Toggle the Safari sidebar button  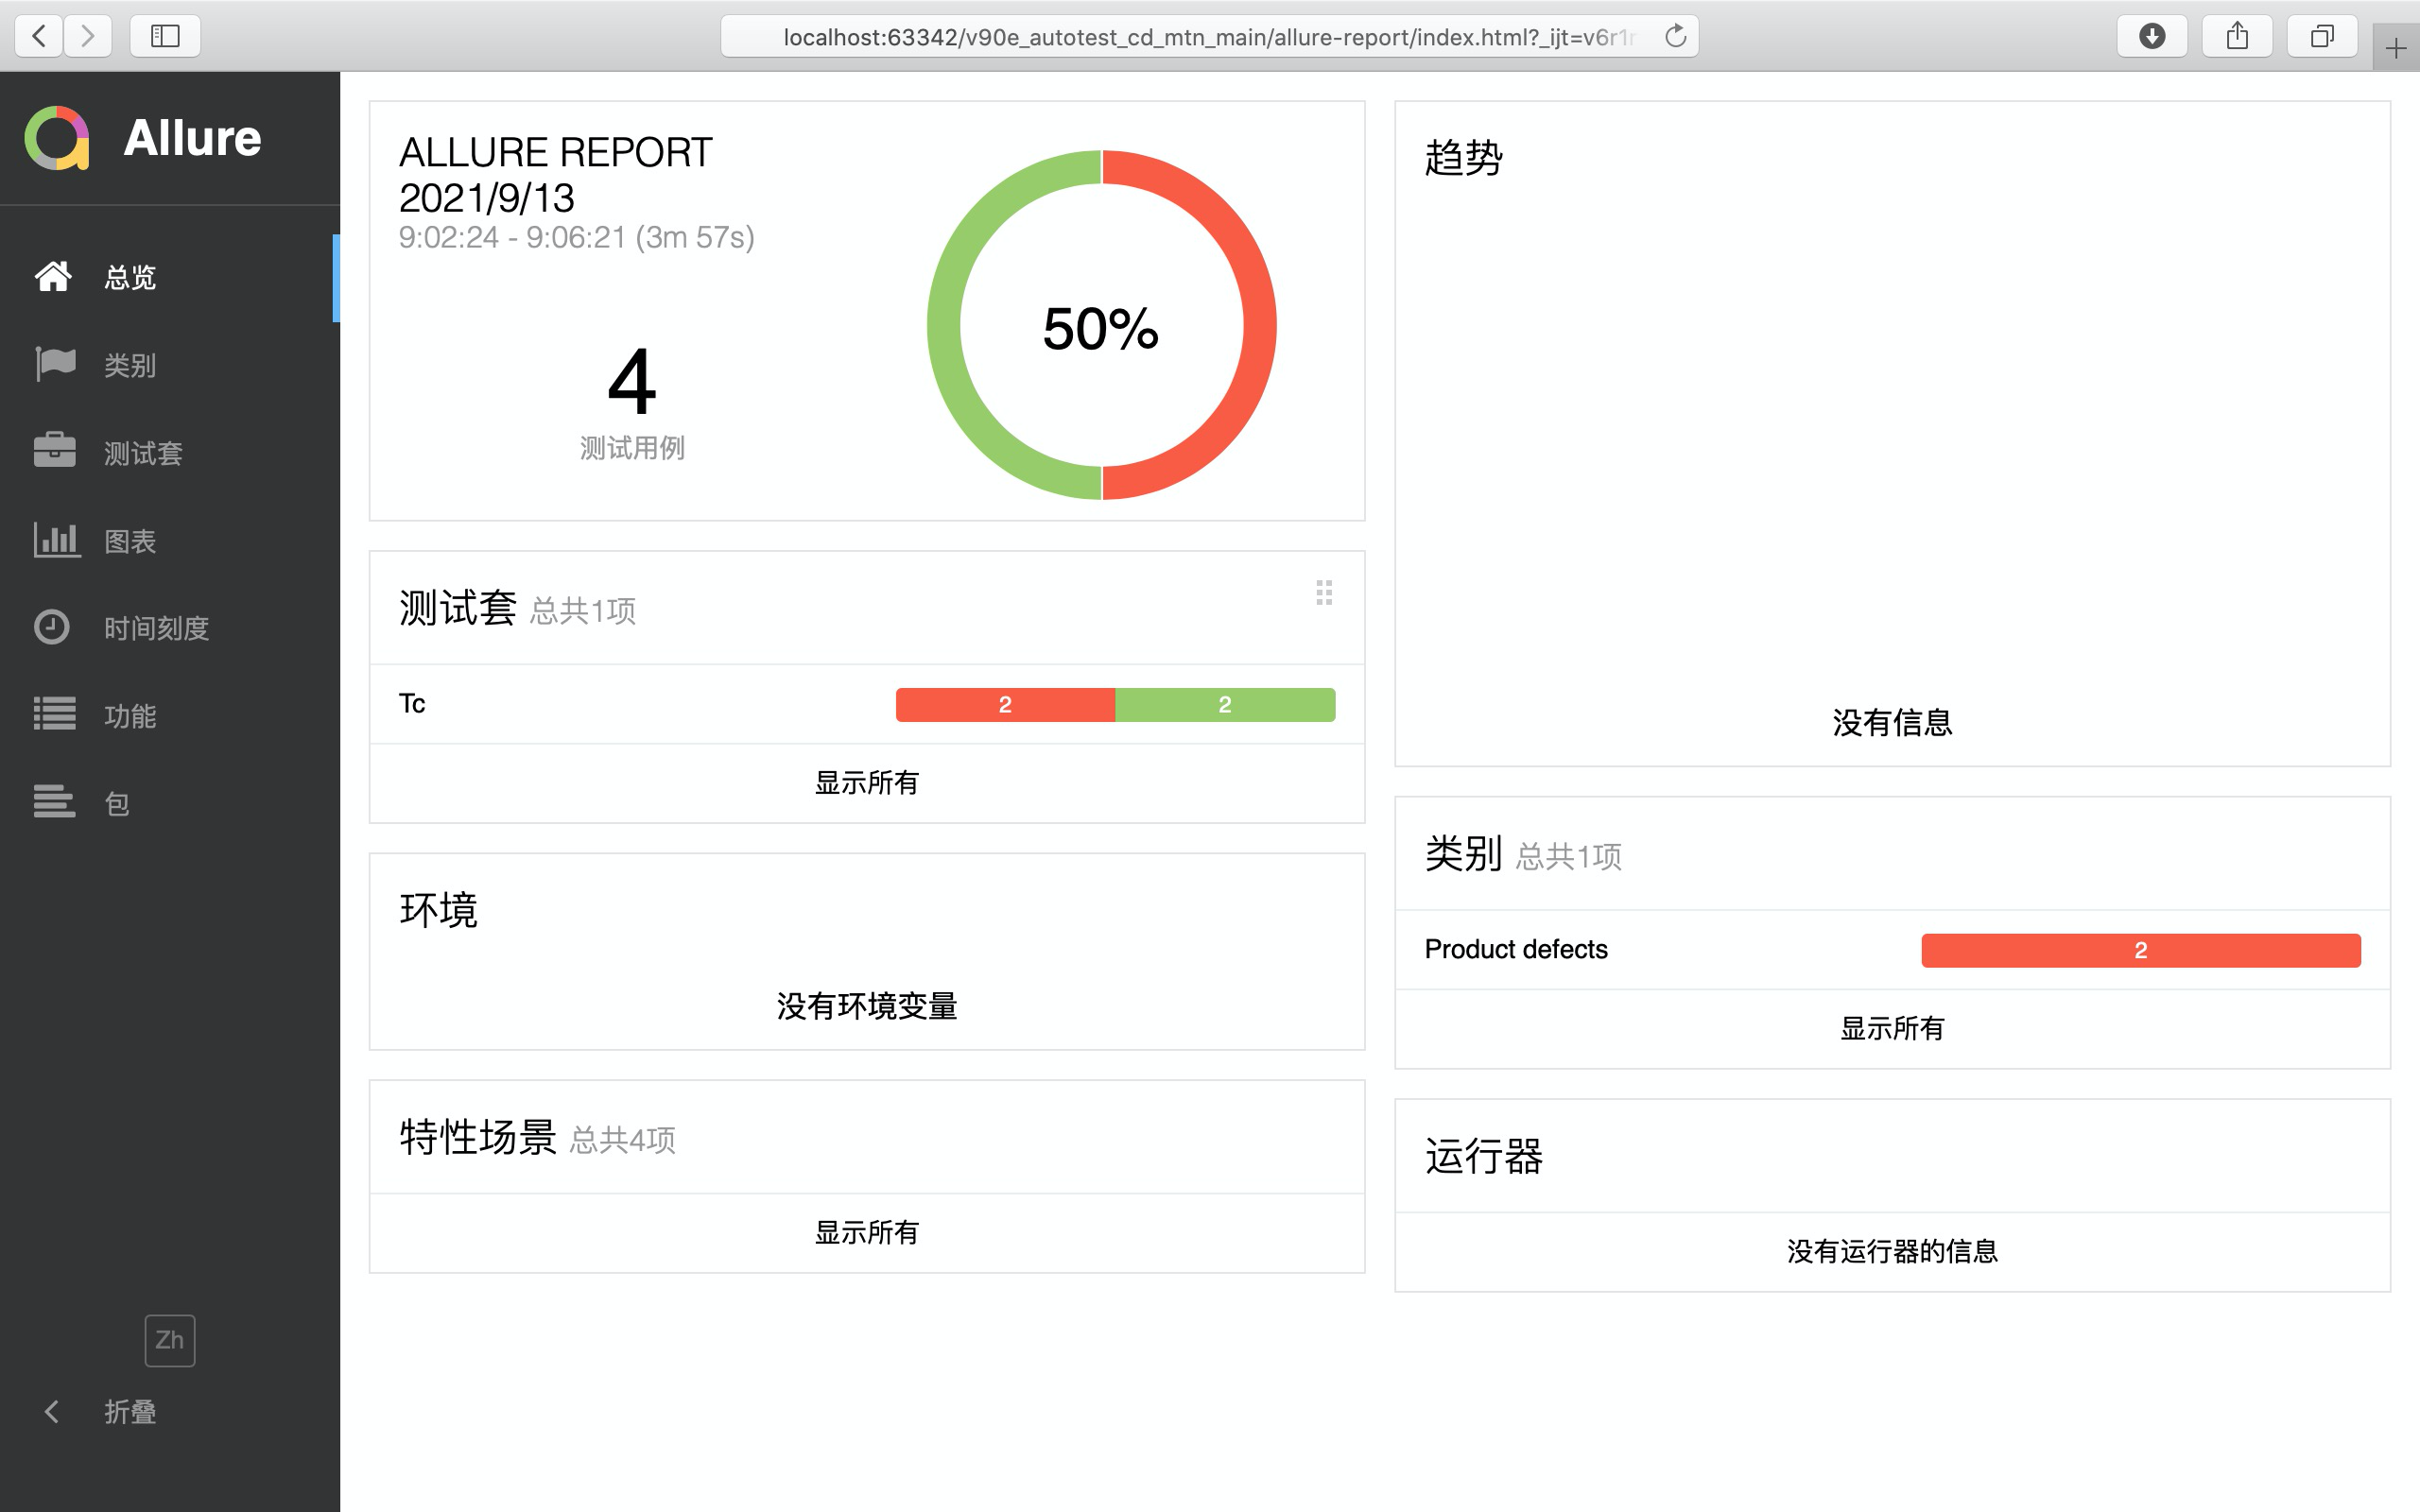165,37
